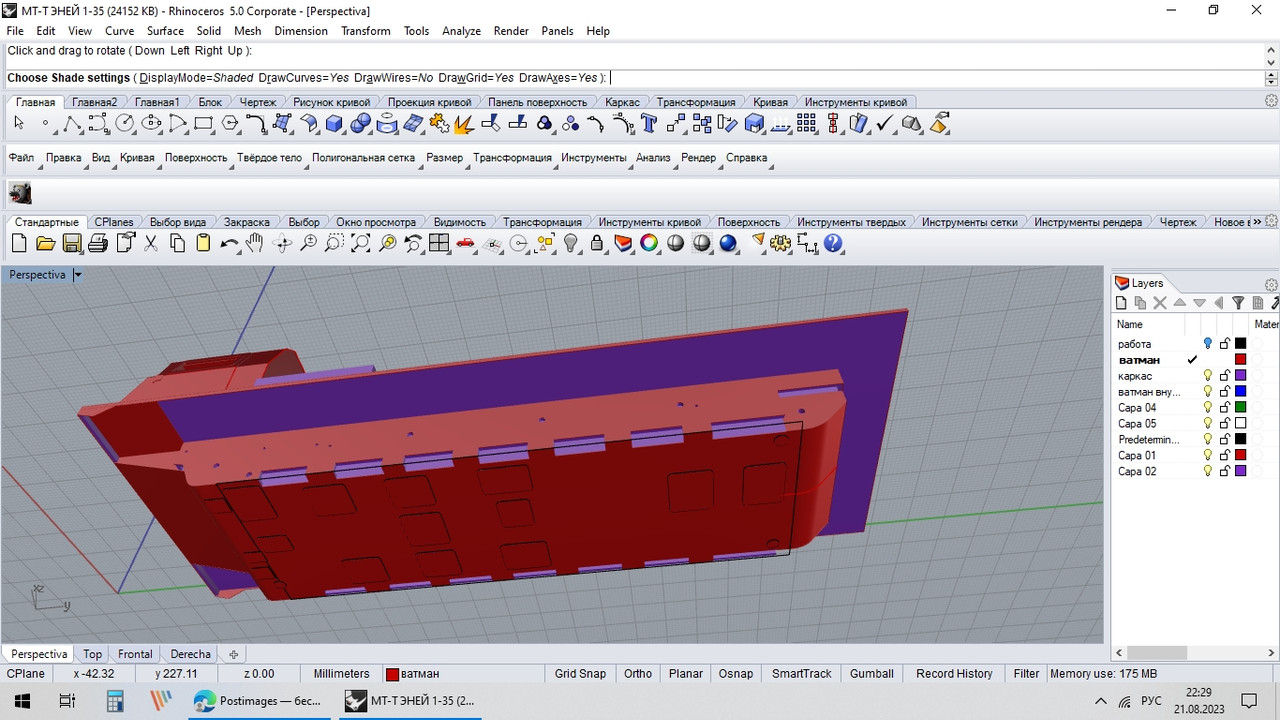
Task: Open the Layers panel gear options
Action: pyautogui.click(x=1273, y=283)
